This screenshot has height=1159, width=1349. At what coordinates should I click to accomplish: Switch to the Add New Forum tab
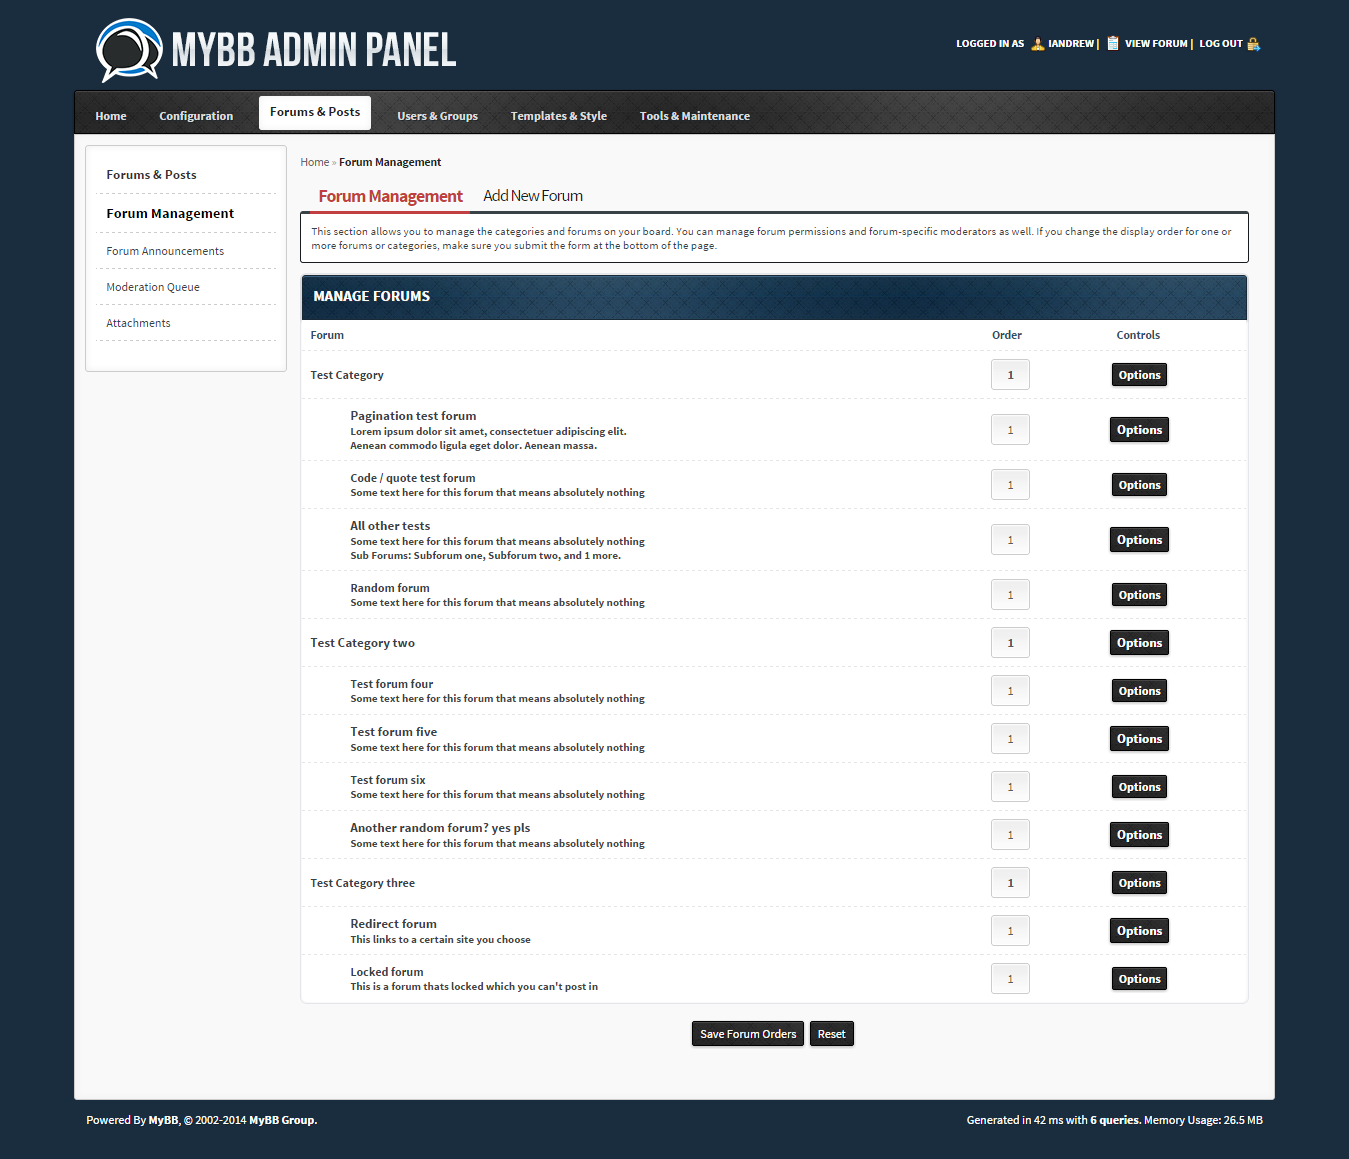(x=532, y=196)
